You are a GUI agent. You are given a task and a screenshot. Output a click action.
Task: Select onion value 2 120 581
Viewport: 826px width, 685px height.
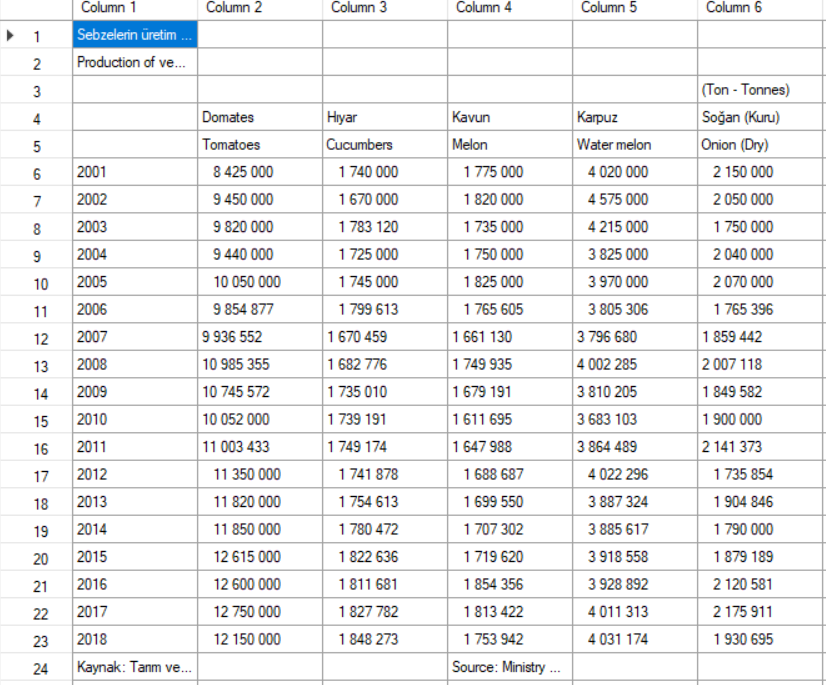click(x=762, y=584)
